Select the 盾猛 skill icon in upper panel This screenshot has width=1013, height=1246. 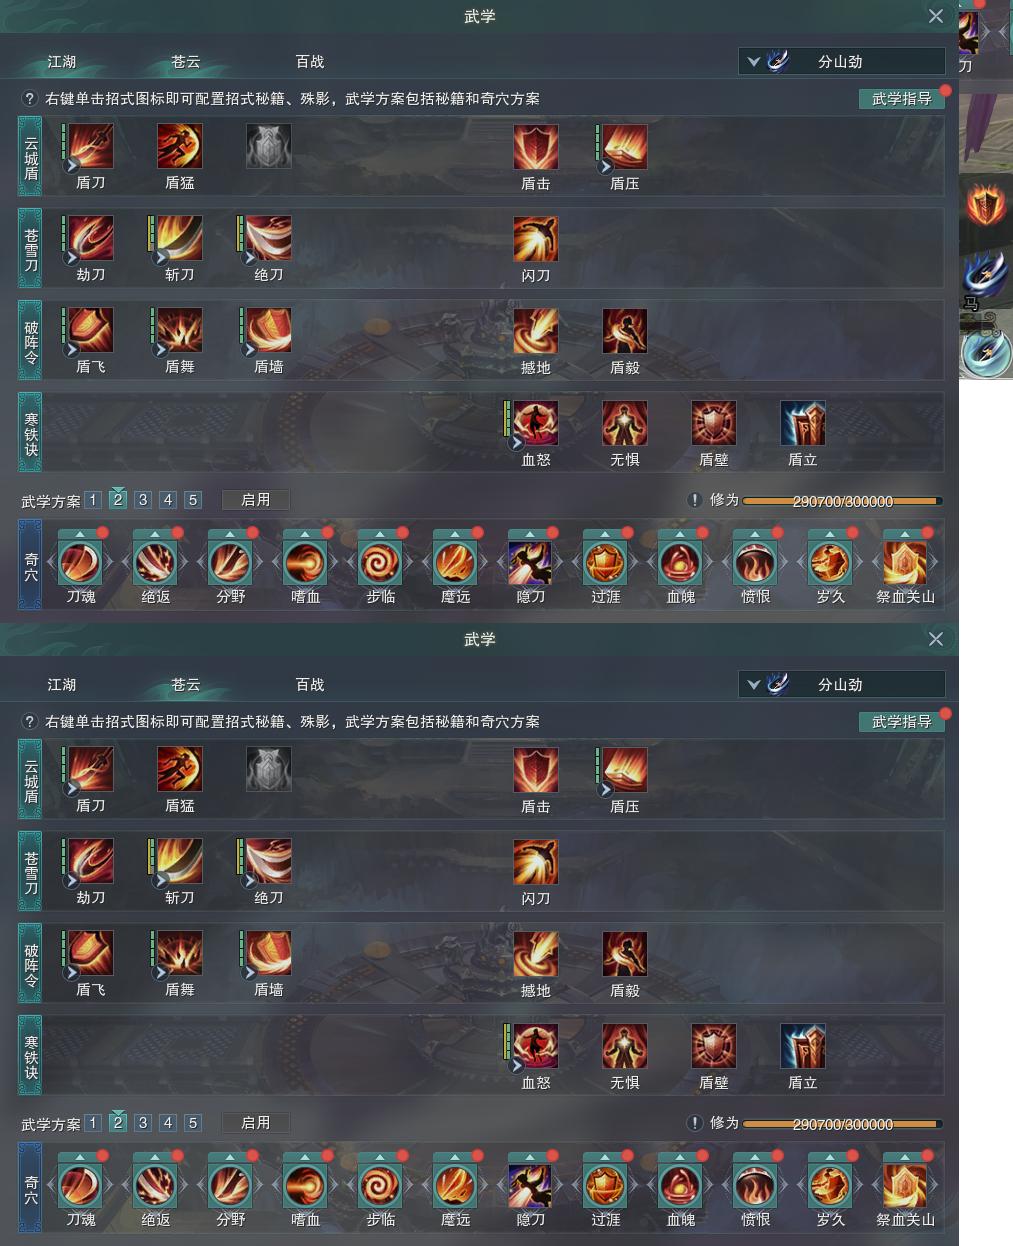[x=180, y=147]
